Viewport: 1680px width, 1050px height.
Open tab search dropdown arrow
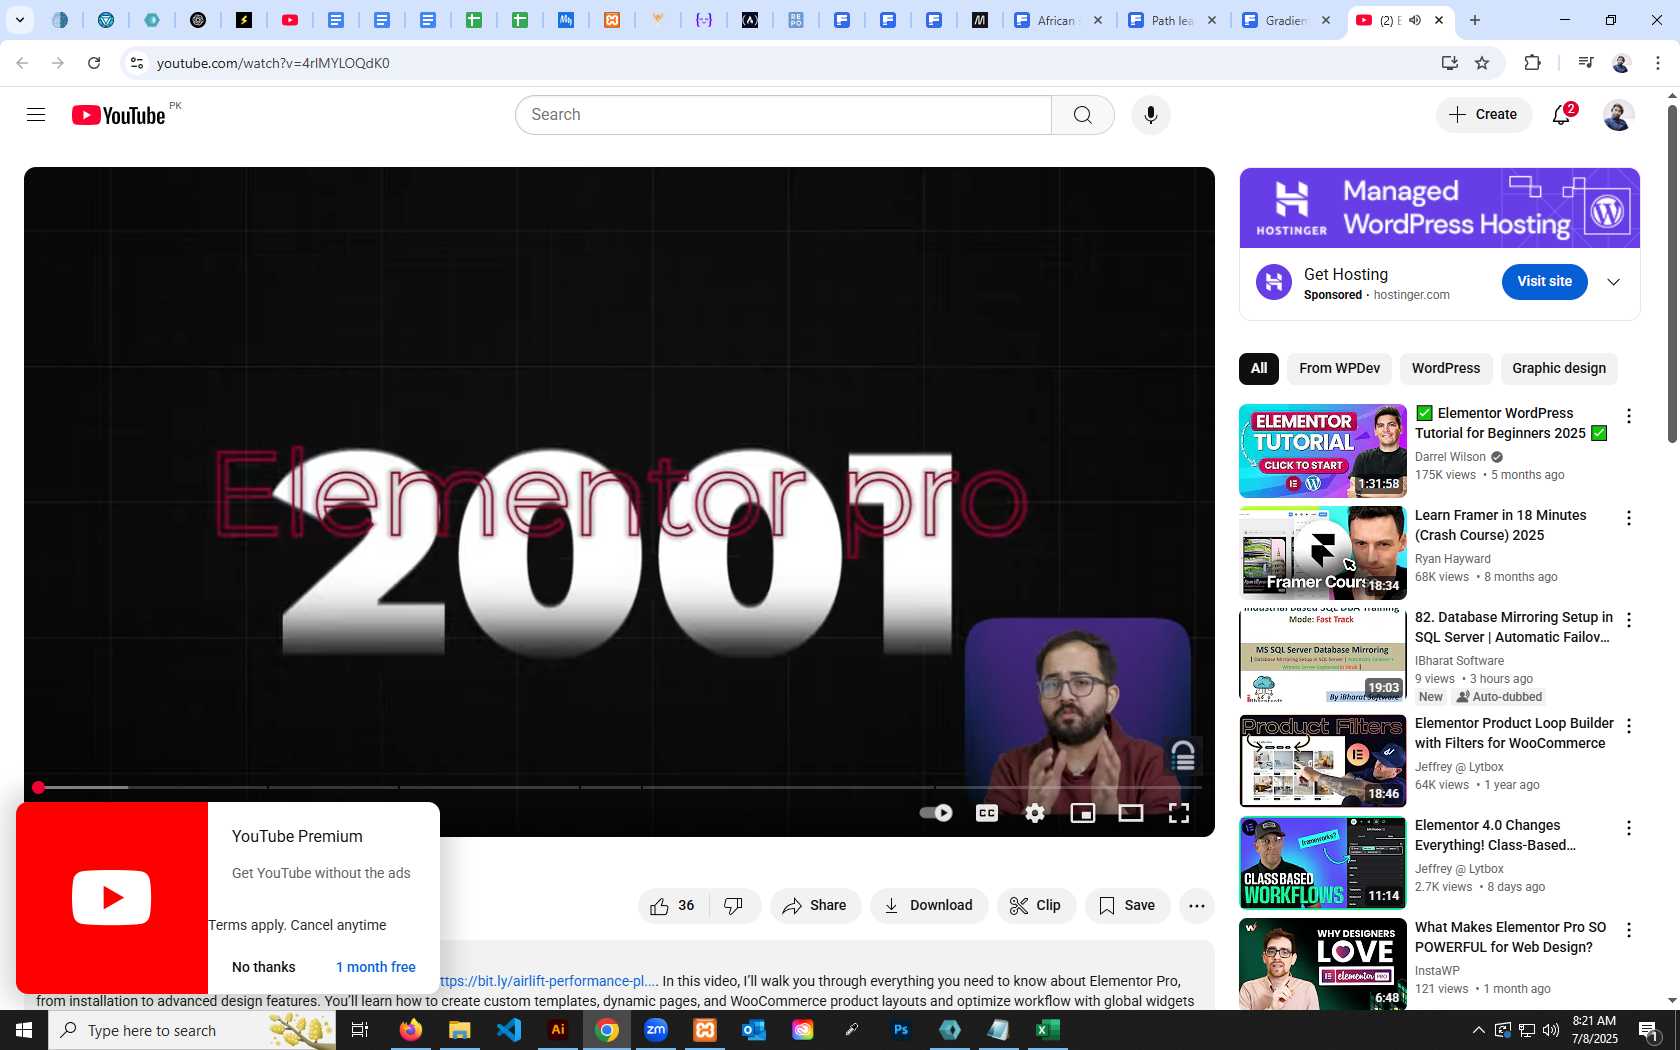19,20
